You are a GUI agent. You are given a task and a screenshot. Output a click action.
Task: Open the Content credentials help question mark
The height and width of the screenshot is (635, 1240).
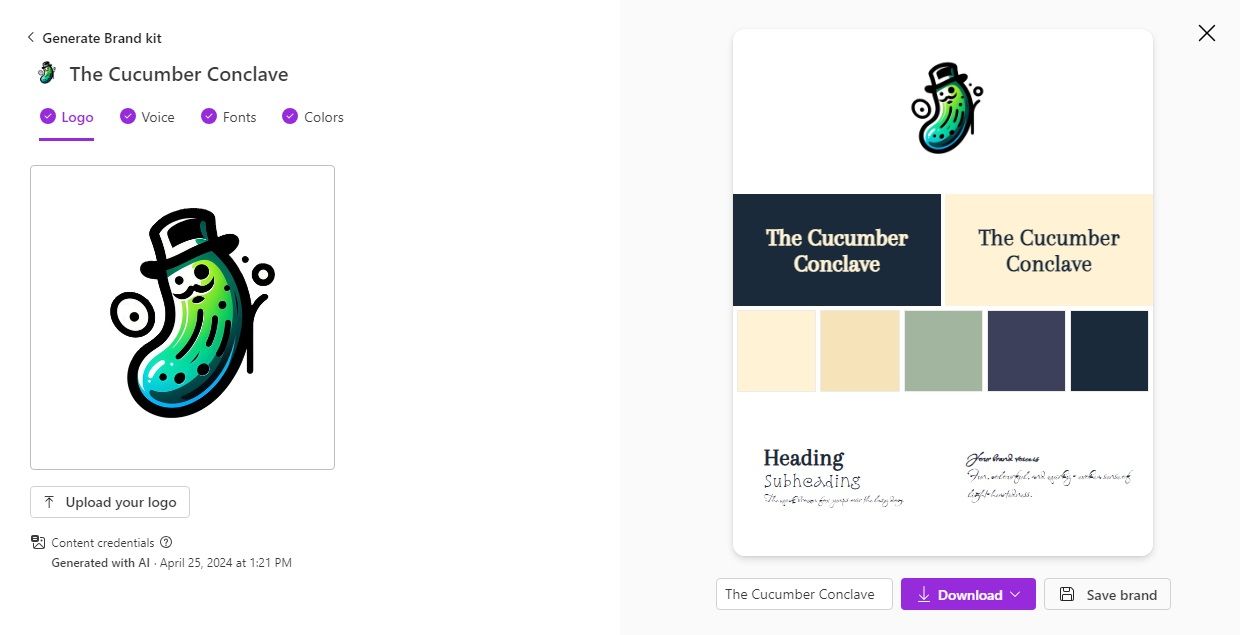click(166, 543)
